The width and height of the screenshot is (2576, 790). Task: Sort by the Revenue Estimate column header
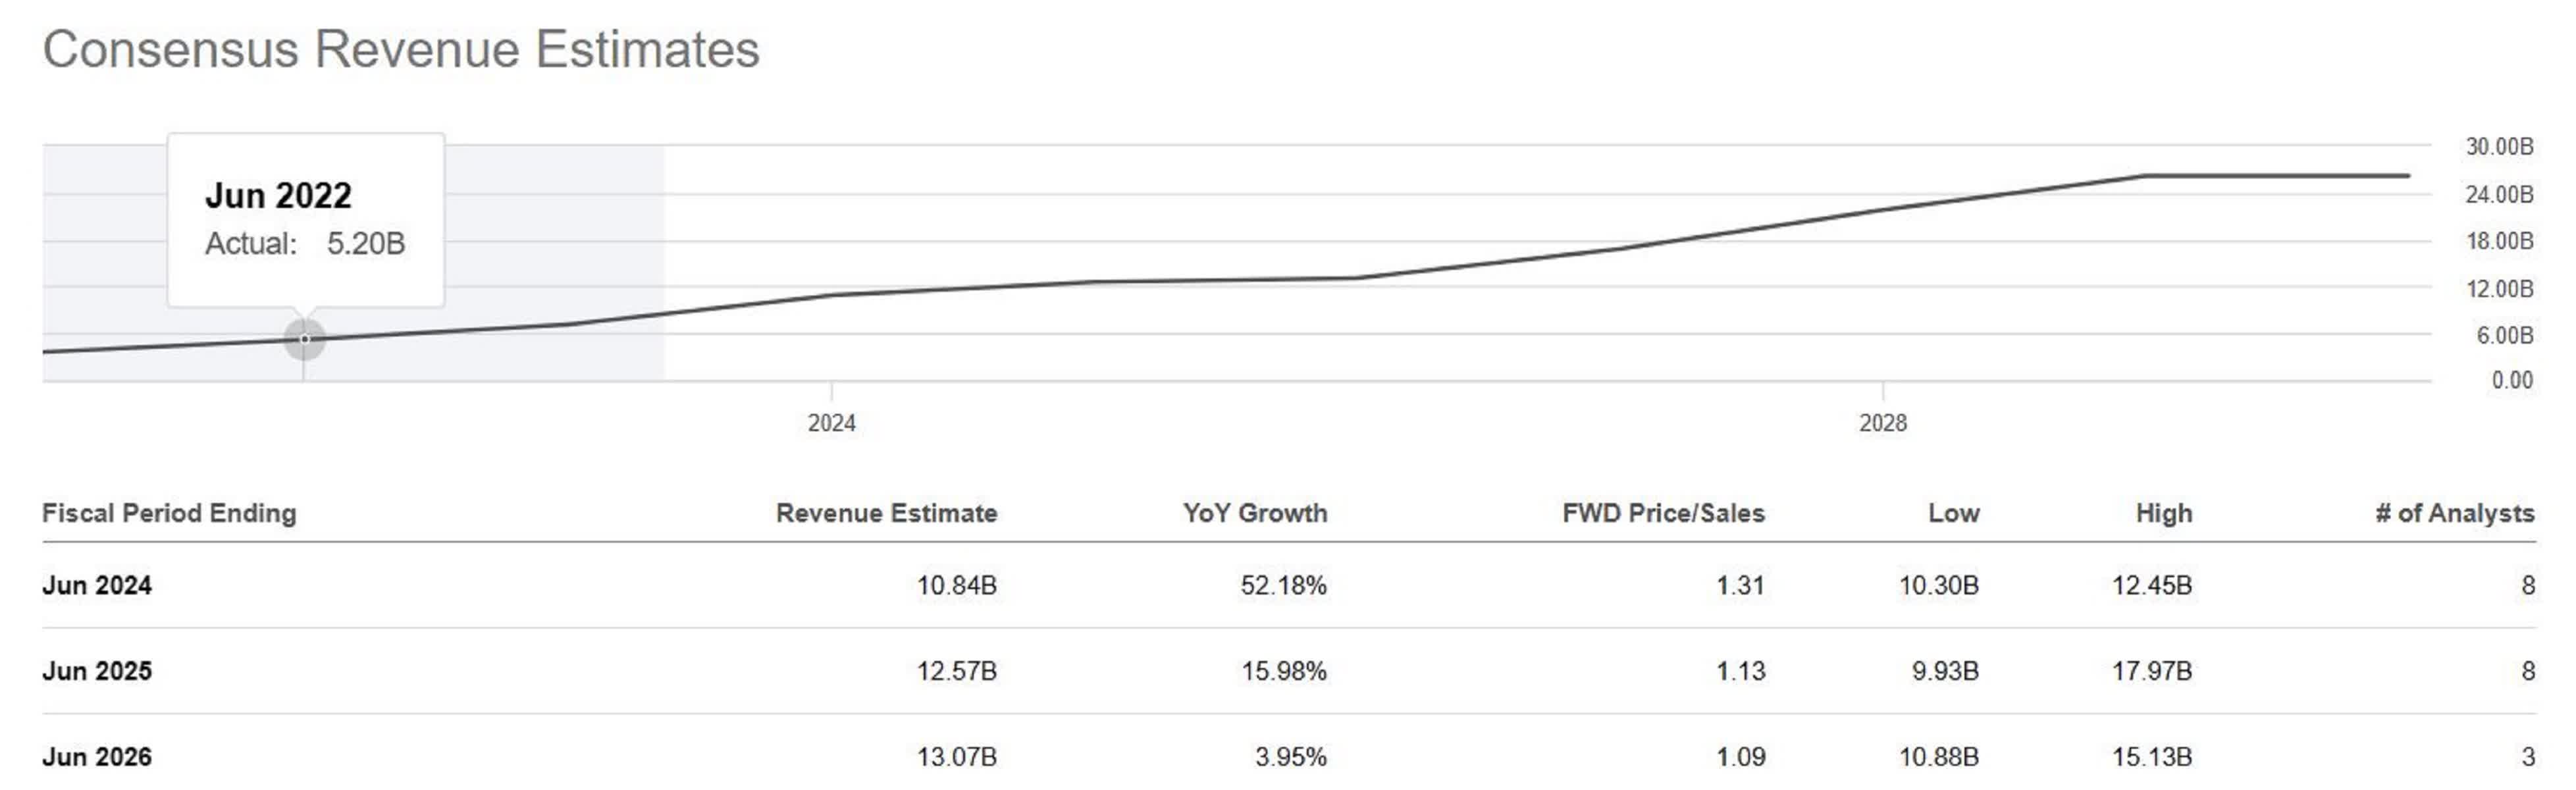point(886,513)
